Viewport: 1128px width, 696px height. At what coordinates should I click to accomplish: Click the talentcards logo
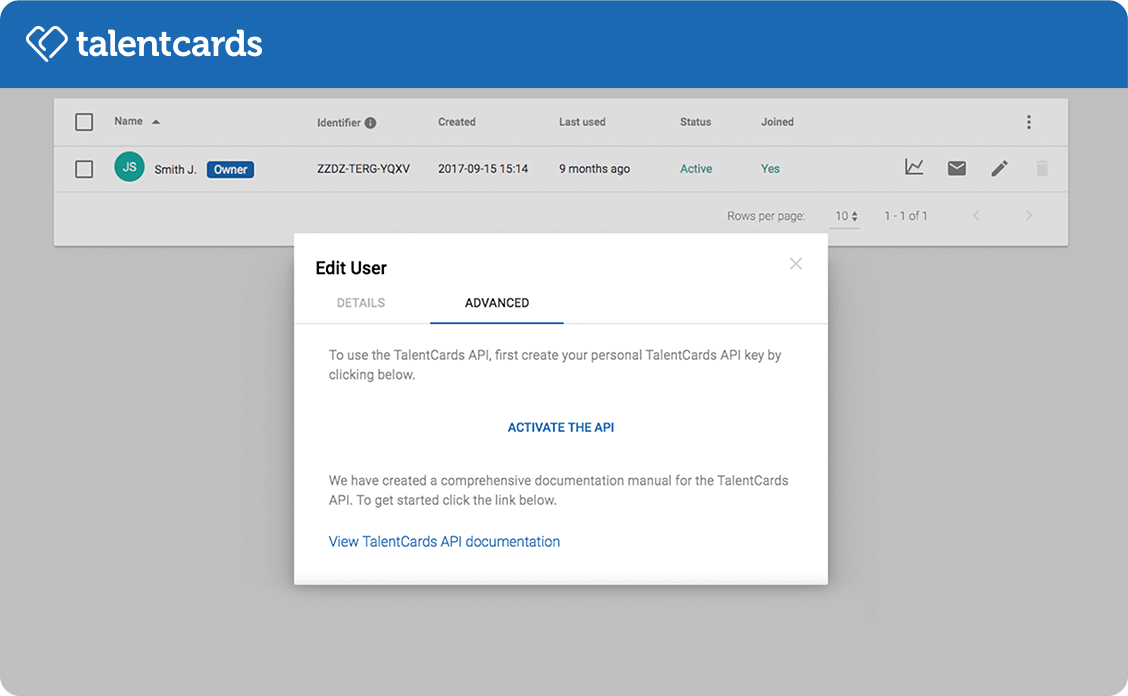144,43
